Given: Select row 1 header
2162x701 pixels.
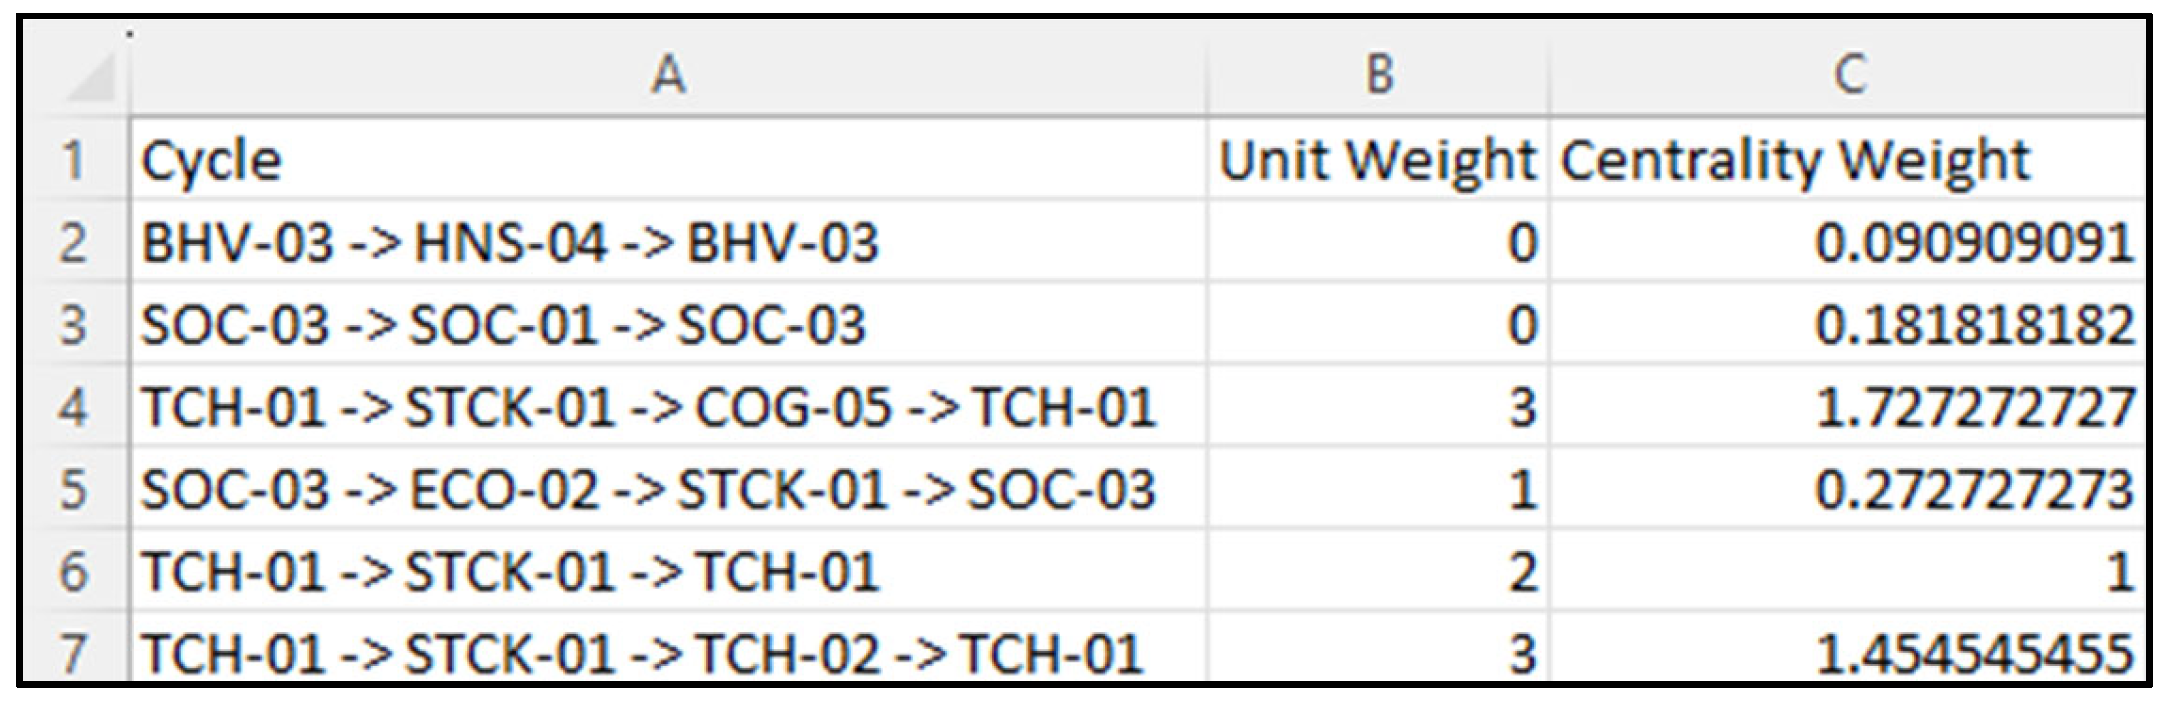Looking at the screenshot, I should coord(74,161).
